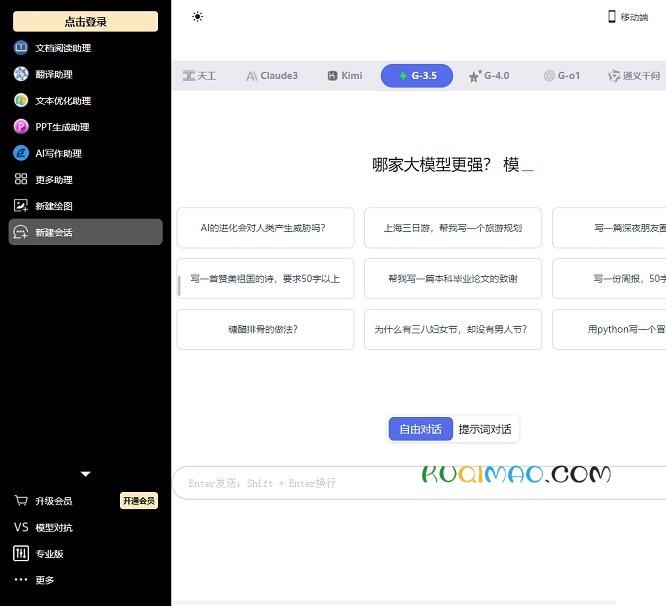Open PPT生成助理 text label

(62, 127)
